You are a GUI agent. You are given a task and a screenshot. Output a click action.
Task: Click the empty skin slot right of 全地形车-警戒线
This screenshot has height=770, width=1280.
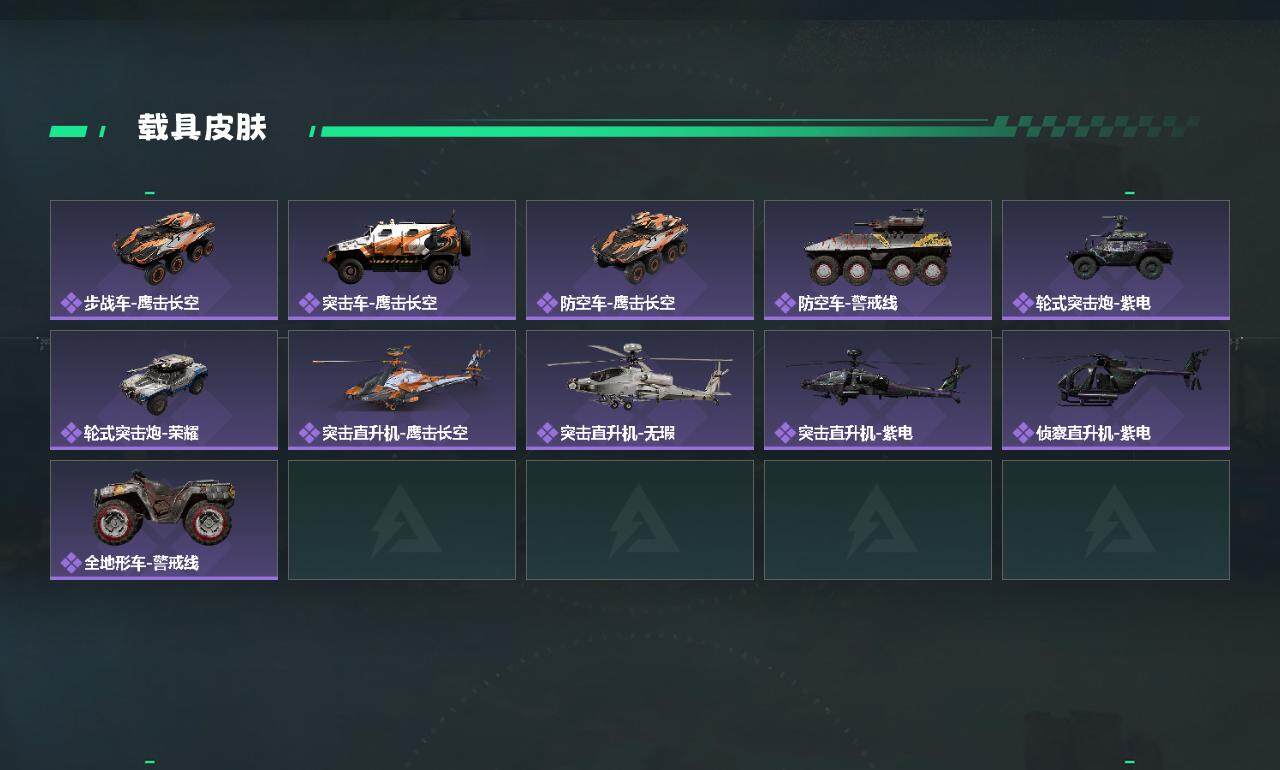click(402, 520)
